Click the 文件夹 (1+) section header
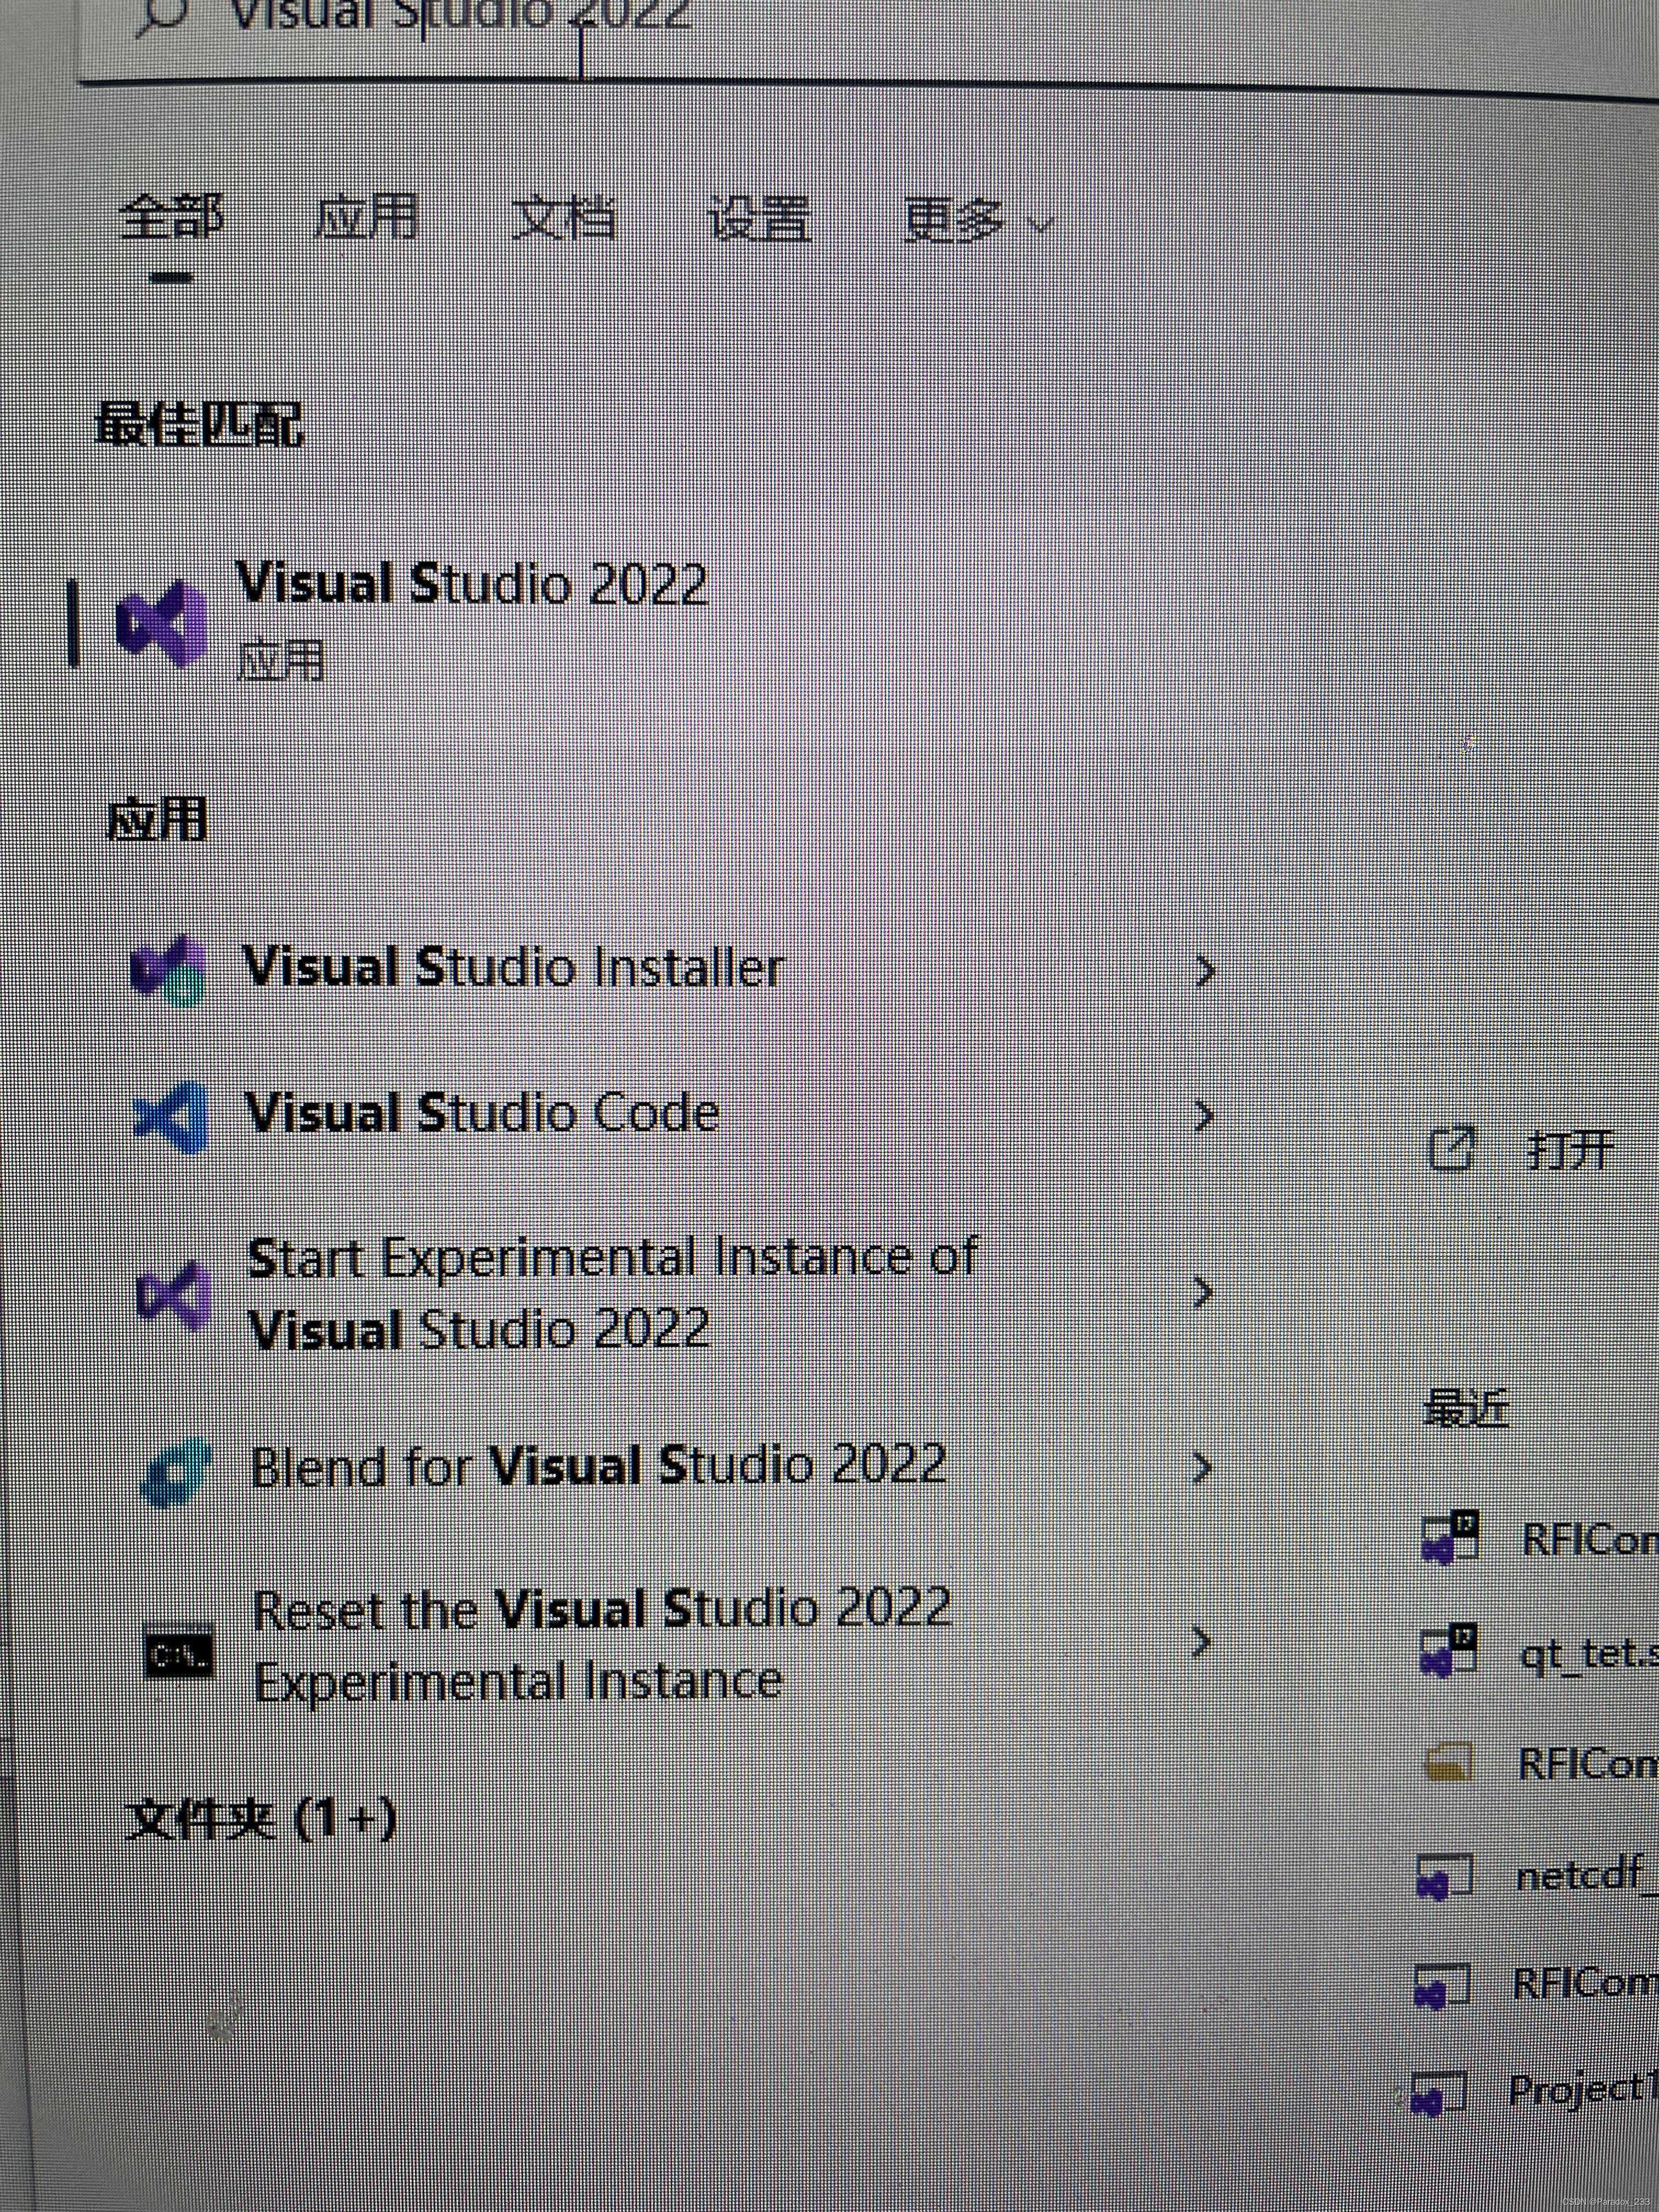The height and width of the screenshot is (2212, 1659). [262, 1819]
